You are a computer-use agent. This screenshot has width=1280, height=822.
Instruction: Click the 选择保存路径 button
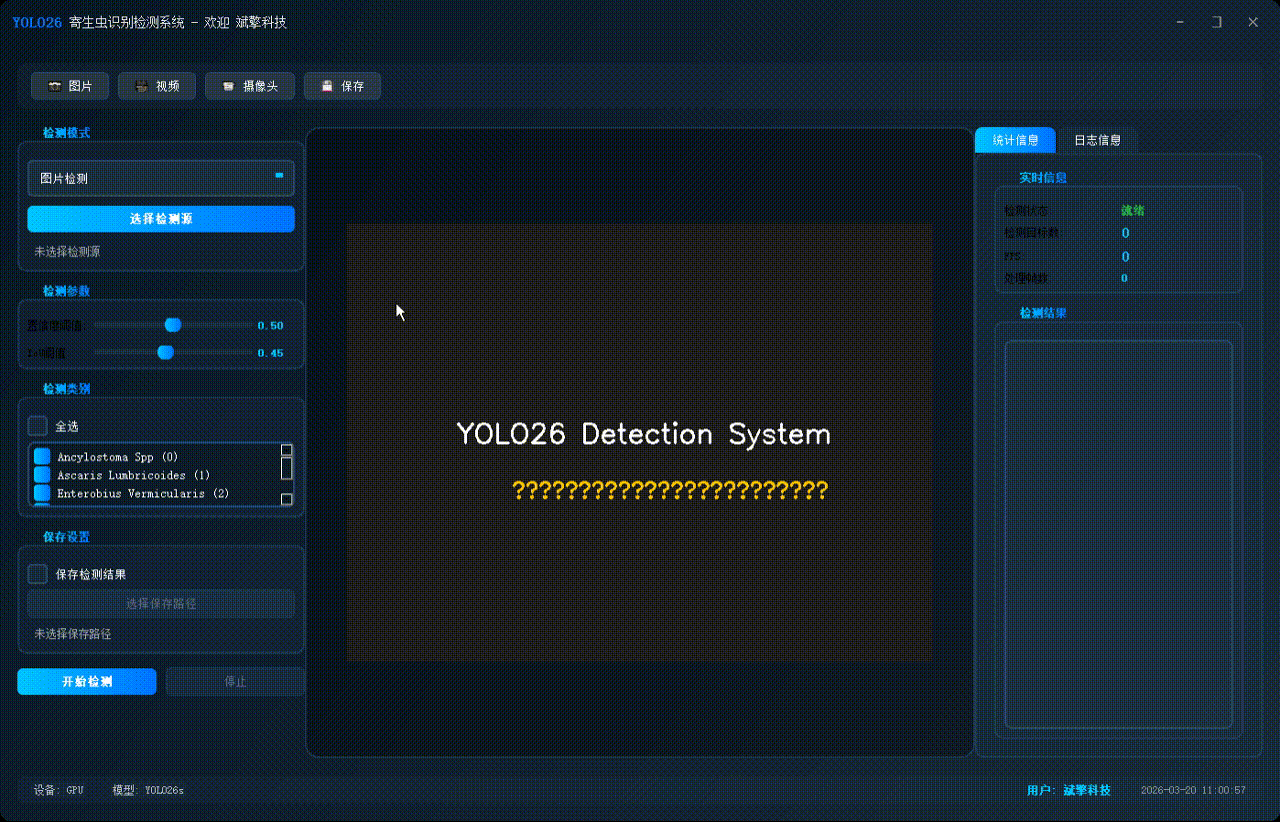click(161, 603)
